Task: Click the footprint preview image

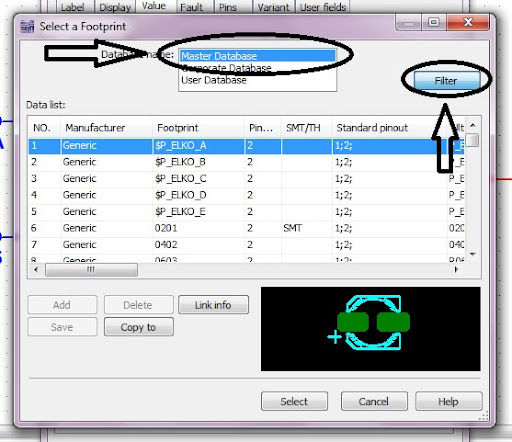Action: [x=371, y=329]
